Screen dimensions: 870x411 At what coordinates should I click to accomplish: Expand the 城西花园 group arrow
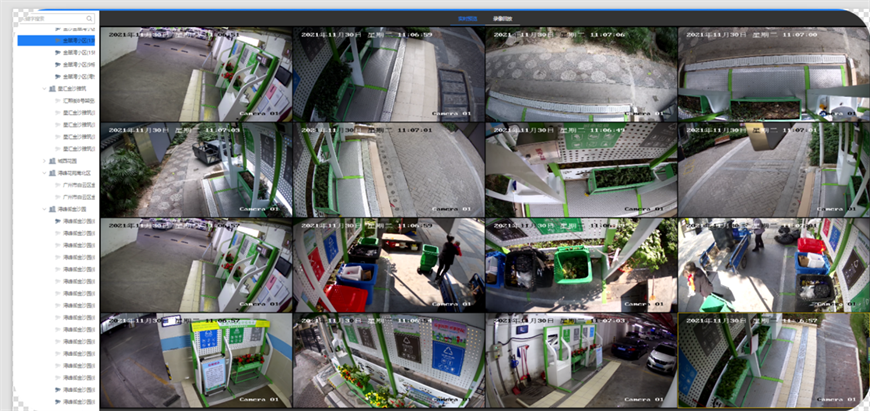(x=43, y=161)
